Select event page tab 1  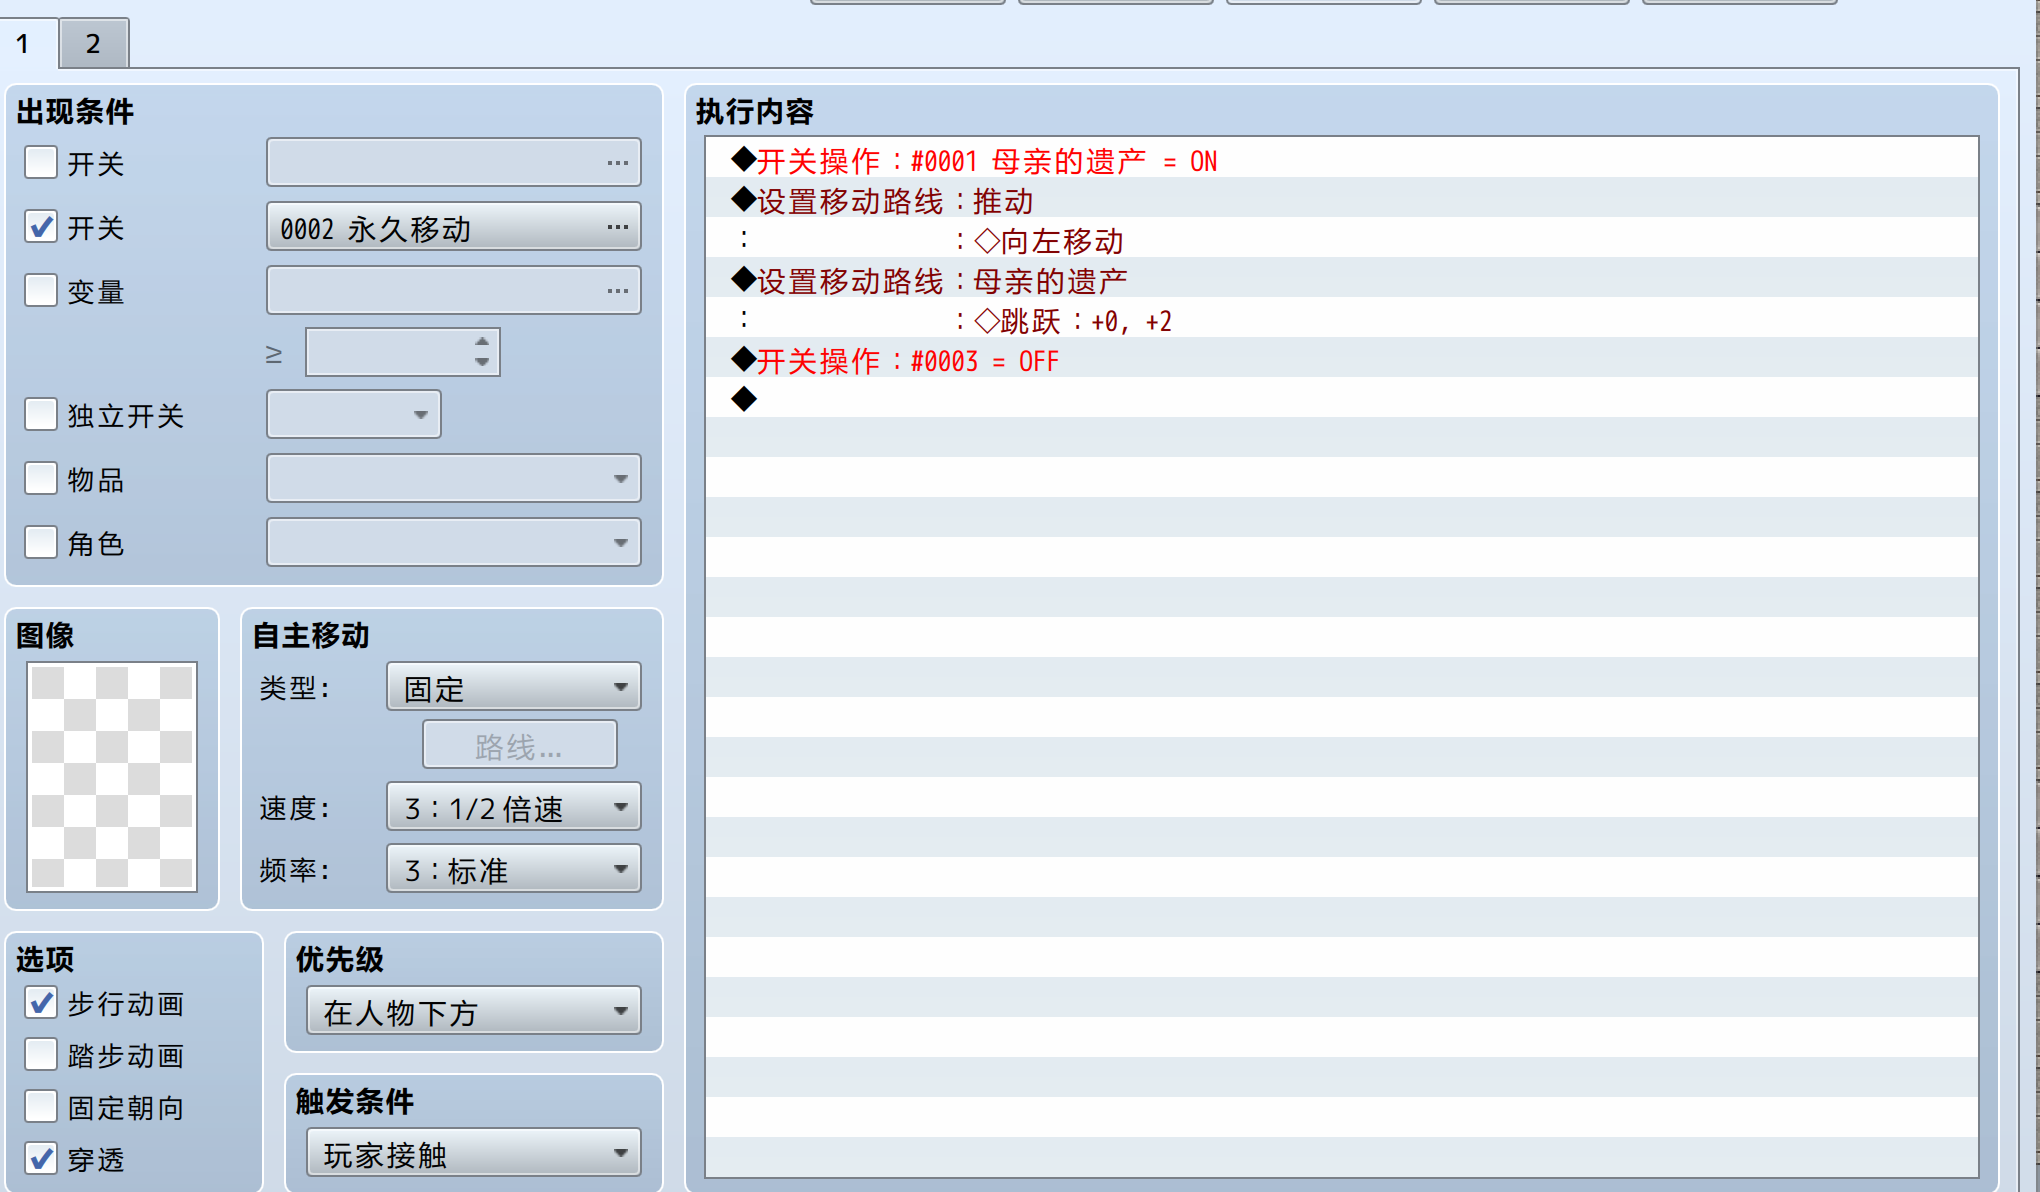pos(23,43)
